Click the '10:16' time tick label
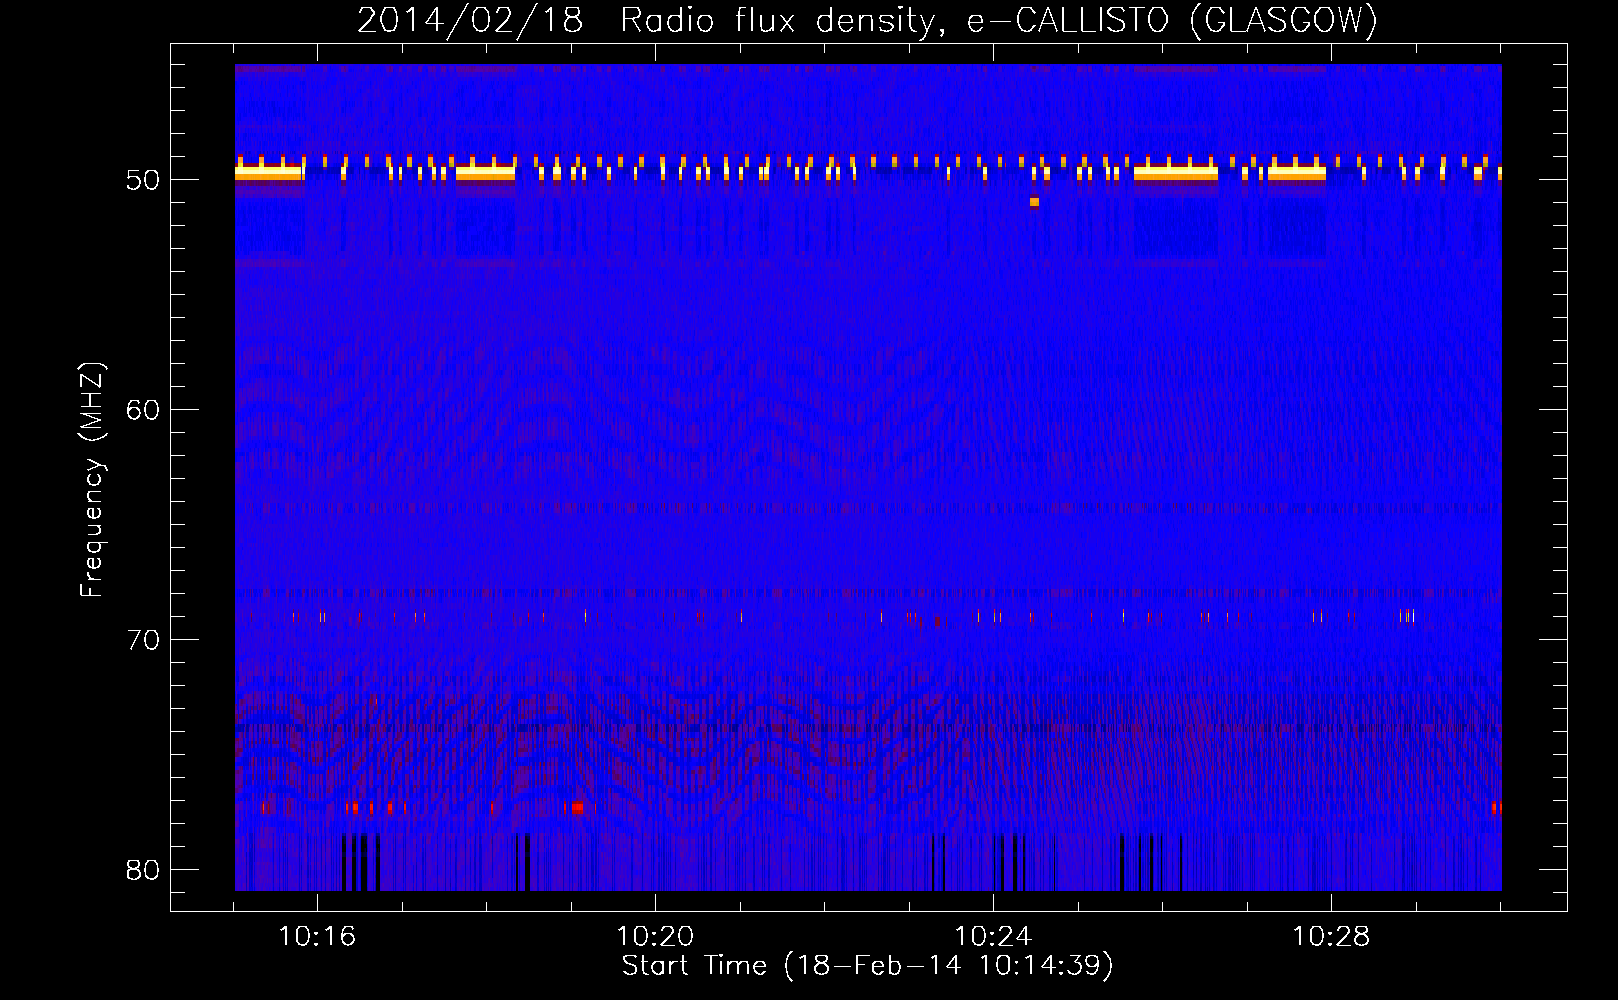The width and height of the screenshot is (1618, 1000). point(317,937)
